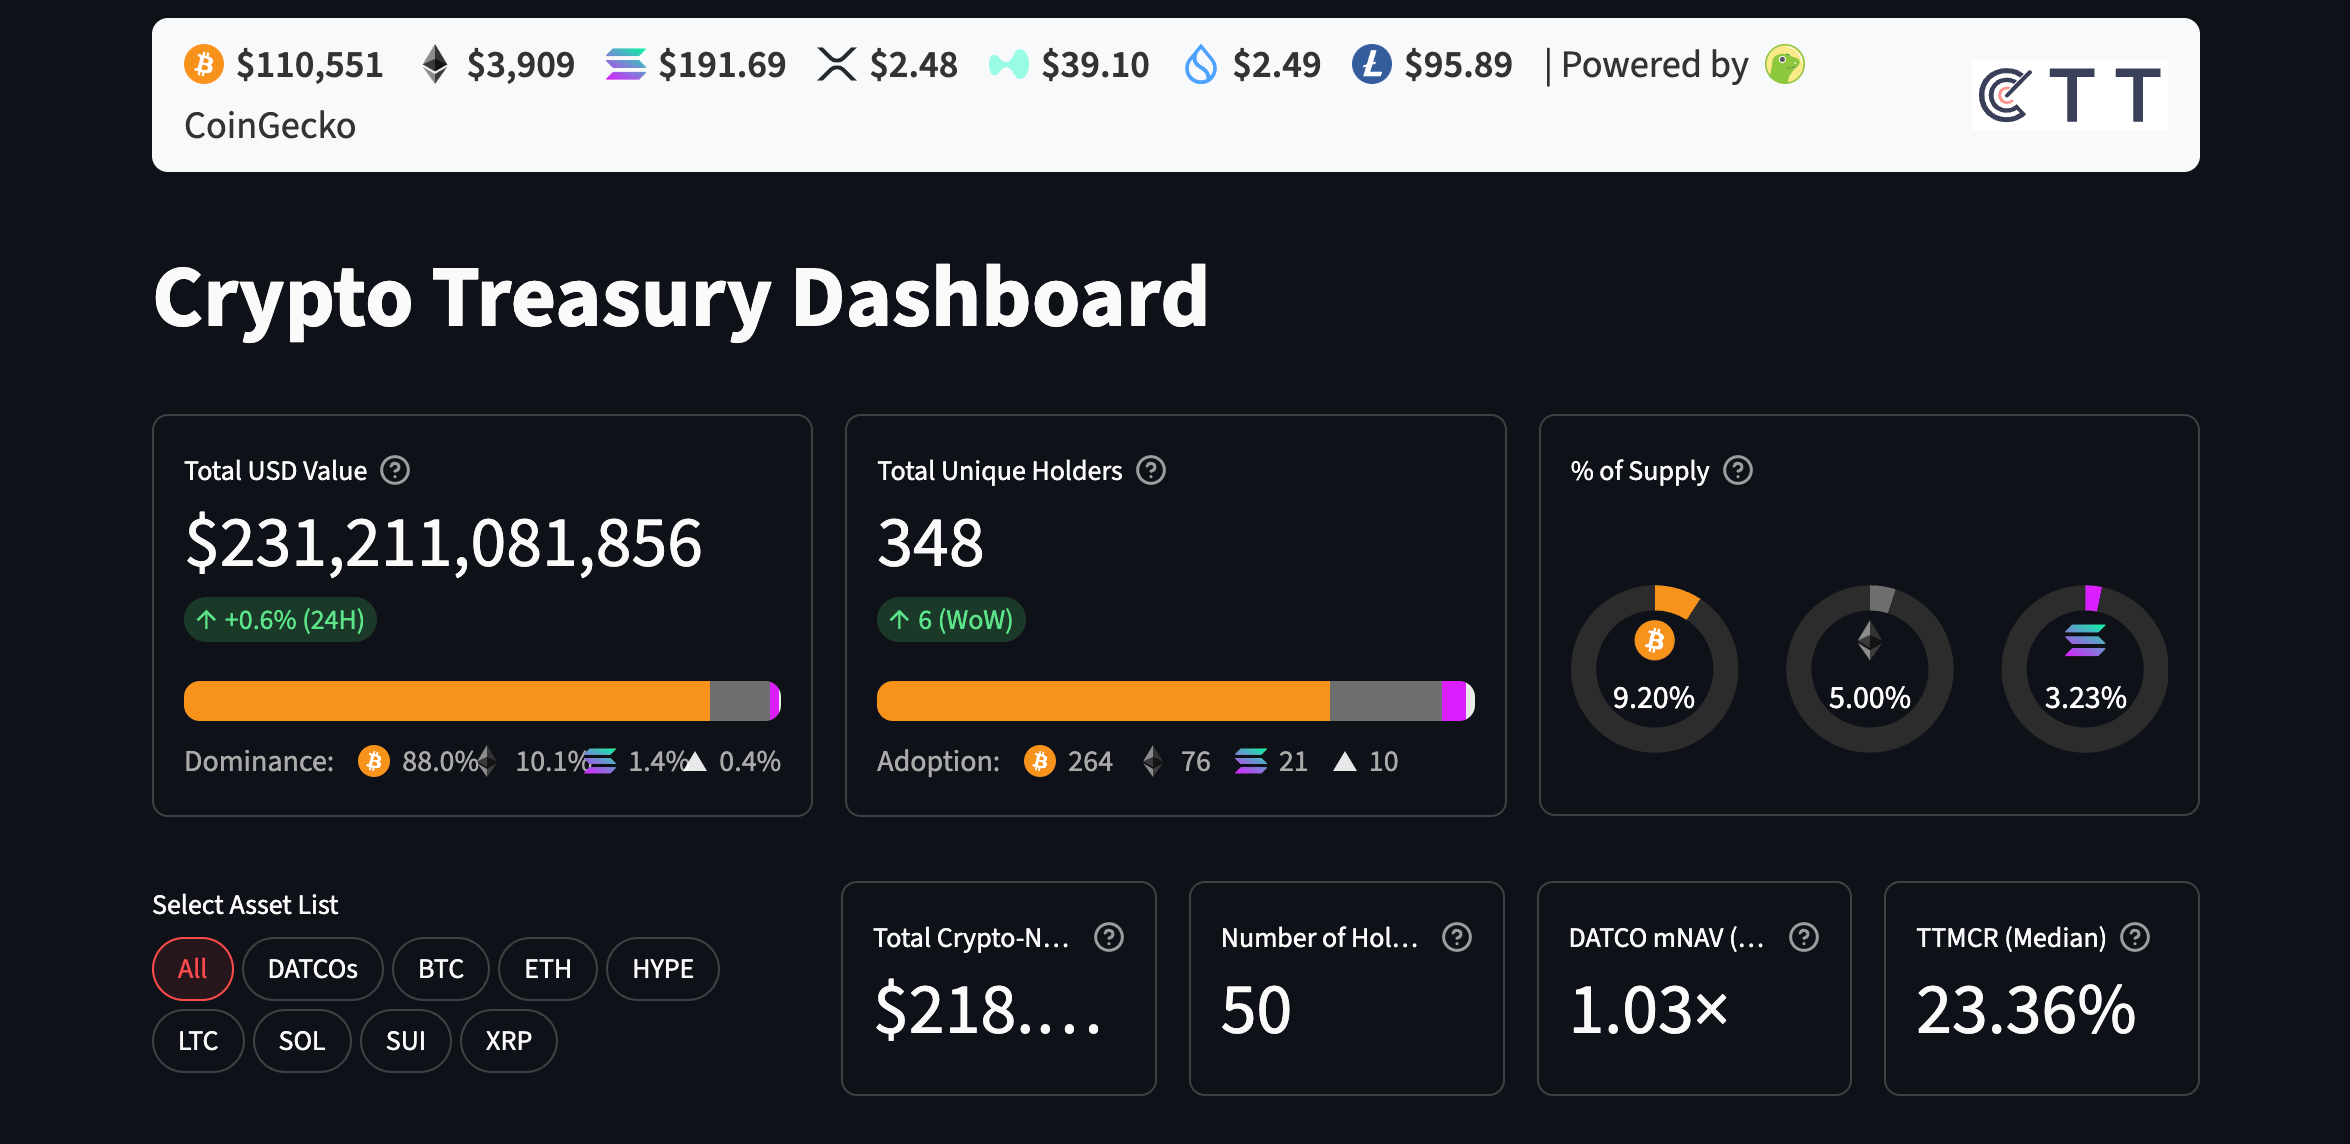Click the Solana 3.23% supply donut chart
This screenshot has height=1144, width=2350.
[2085, 668]
